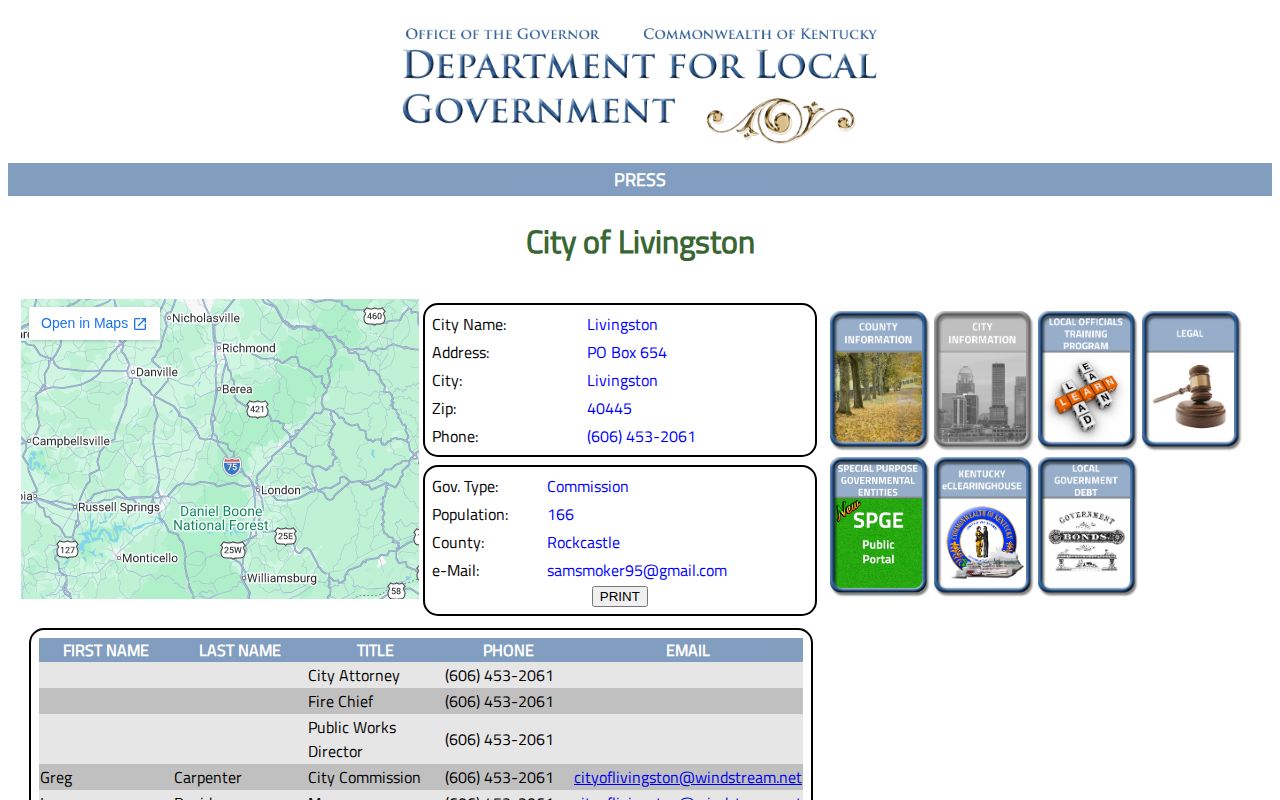
Task: Click the Fire Chief phone number
Action: click(x=499, y=702)
